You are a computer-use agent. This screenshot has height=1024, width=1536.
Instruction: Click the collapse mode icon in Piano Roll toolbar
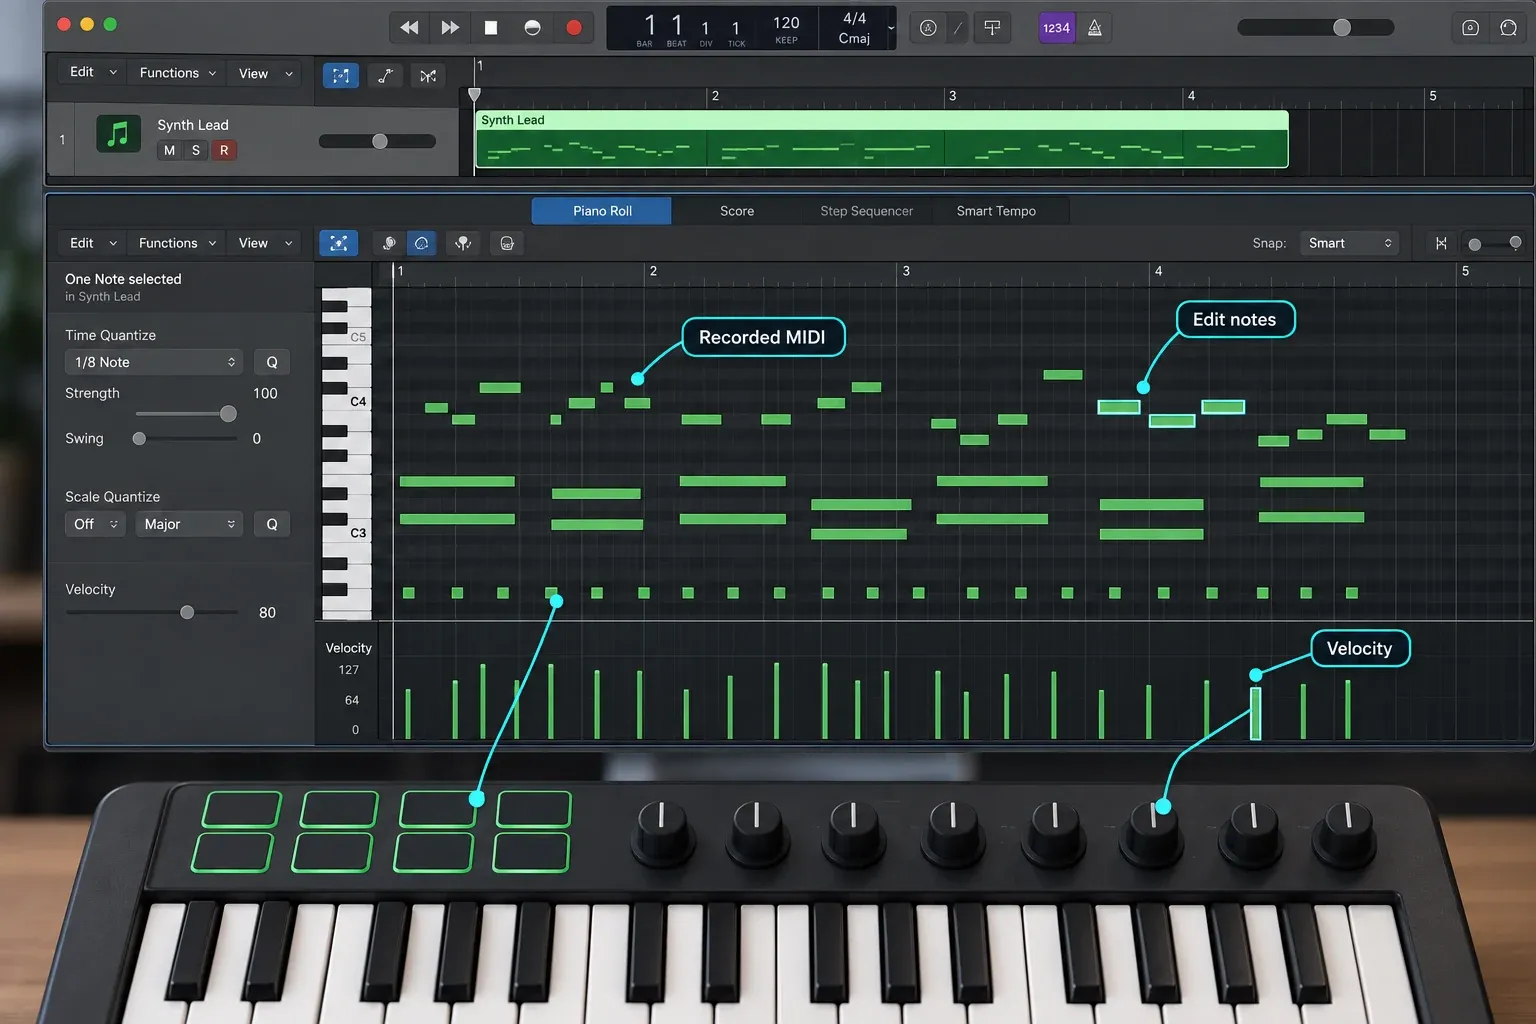463,243
